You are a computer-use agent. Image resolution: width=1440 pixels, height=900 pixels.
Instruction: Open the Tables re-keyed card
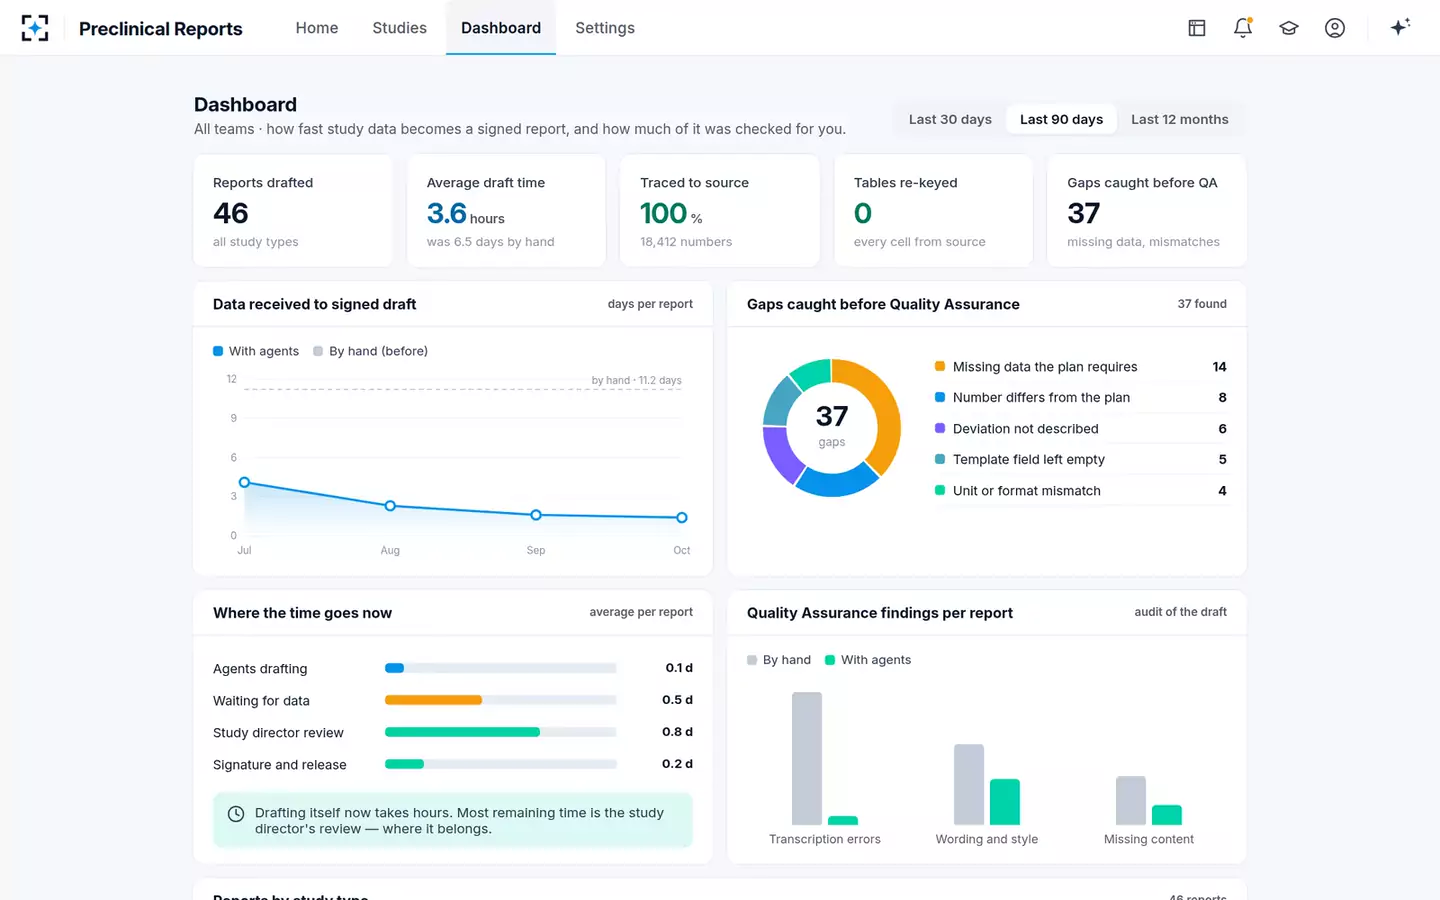click(x=933, y=210)
